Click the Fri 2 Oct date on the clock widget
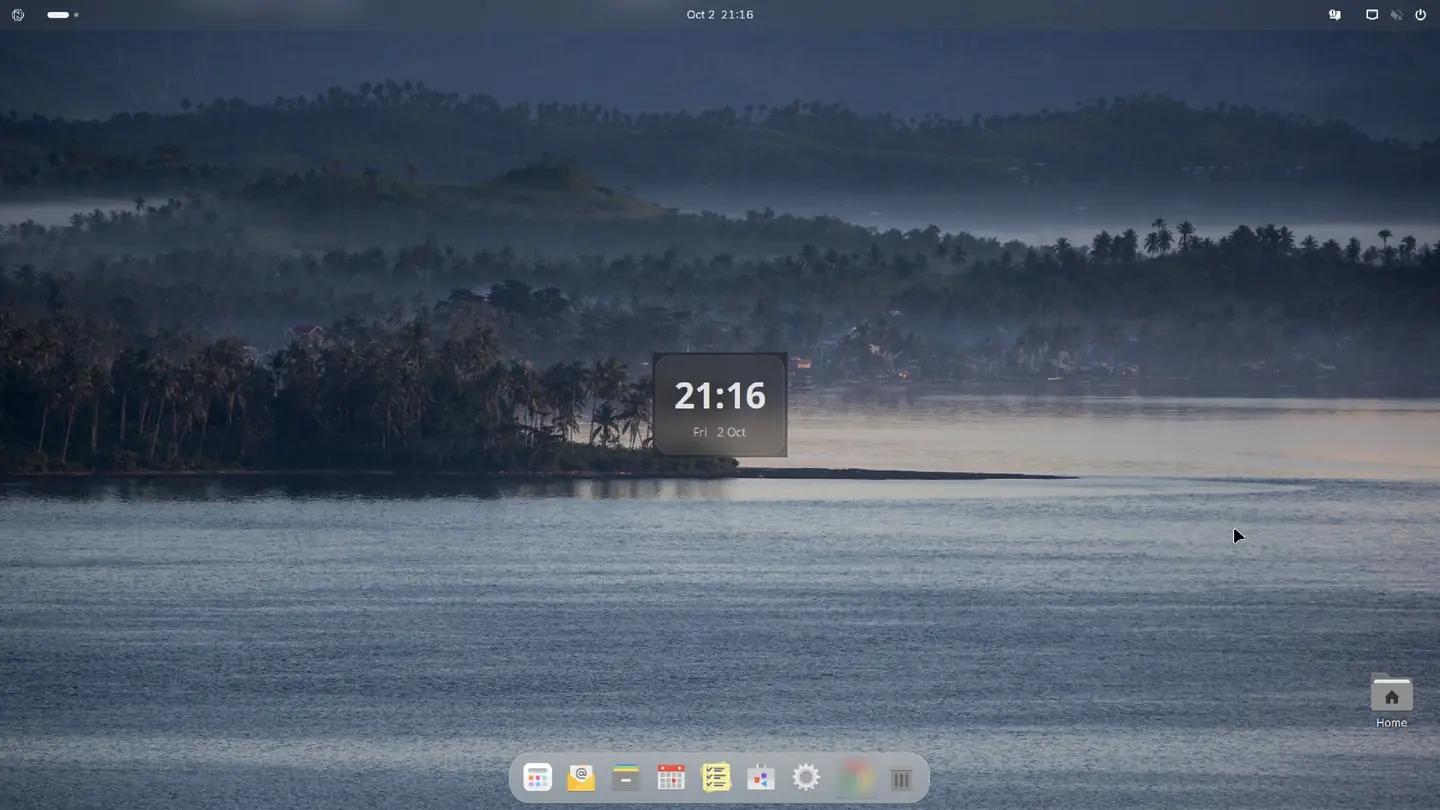 [719, 432]
